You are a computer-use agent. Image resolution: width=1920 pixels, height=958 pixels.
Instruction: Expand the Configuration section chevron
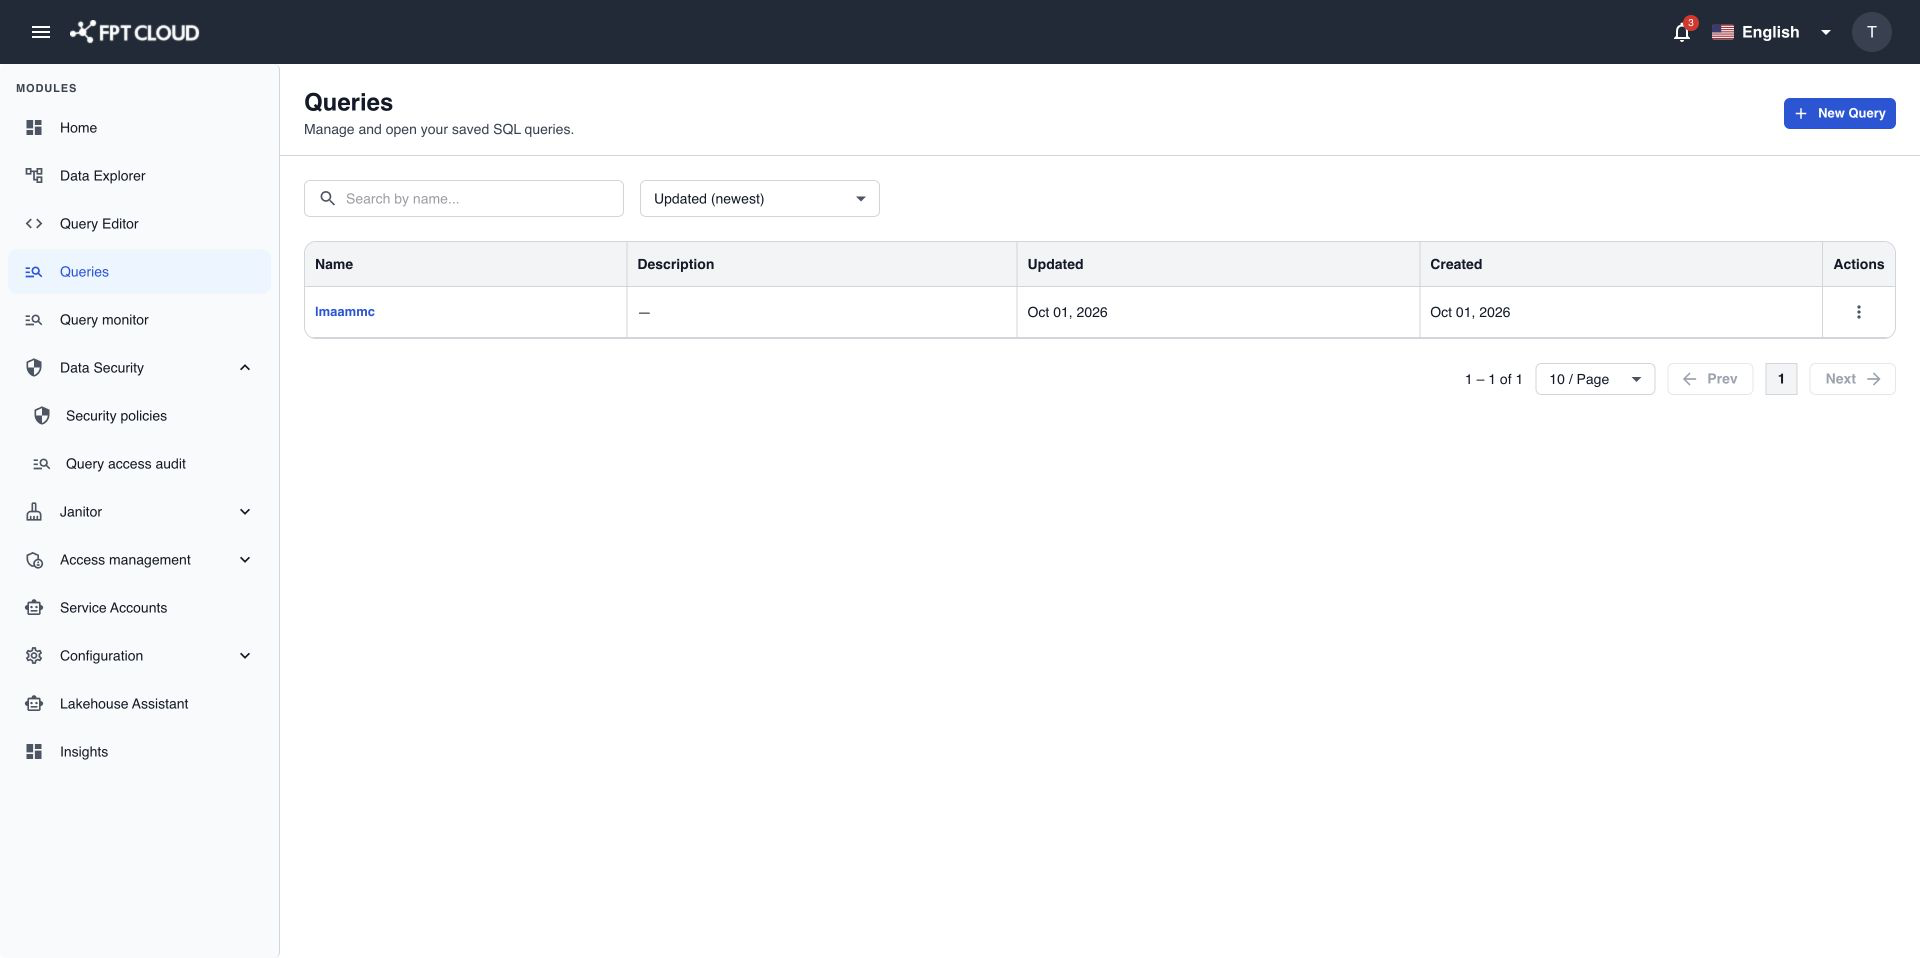pyautogui.click(x=245, y=656)
